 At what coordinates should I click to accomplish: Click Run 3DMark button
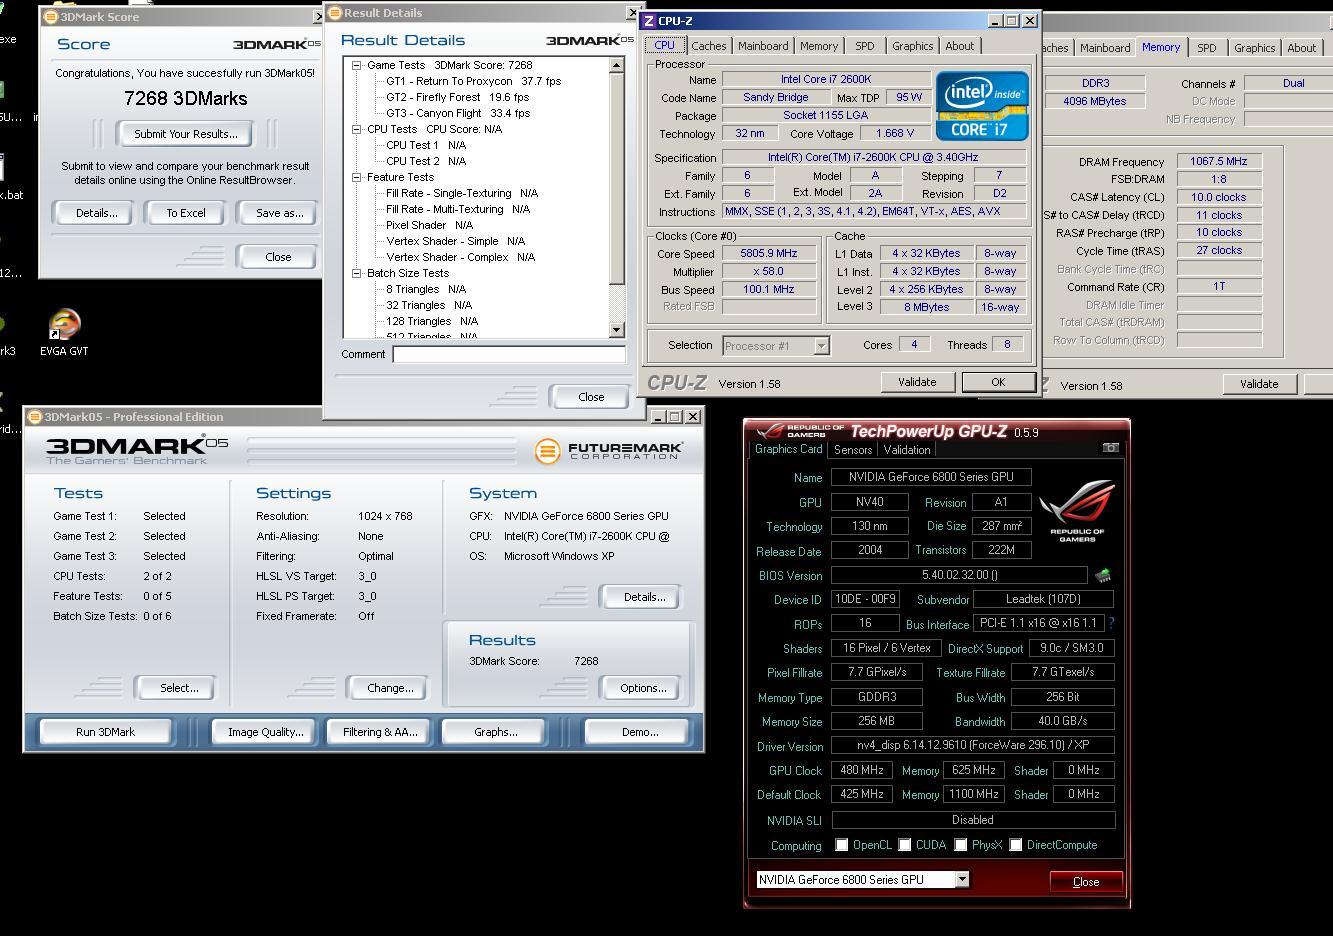pos(105,732)
